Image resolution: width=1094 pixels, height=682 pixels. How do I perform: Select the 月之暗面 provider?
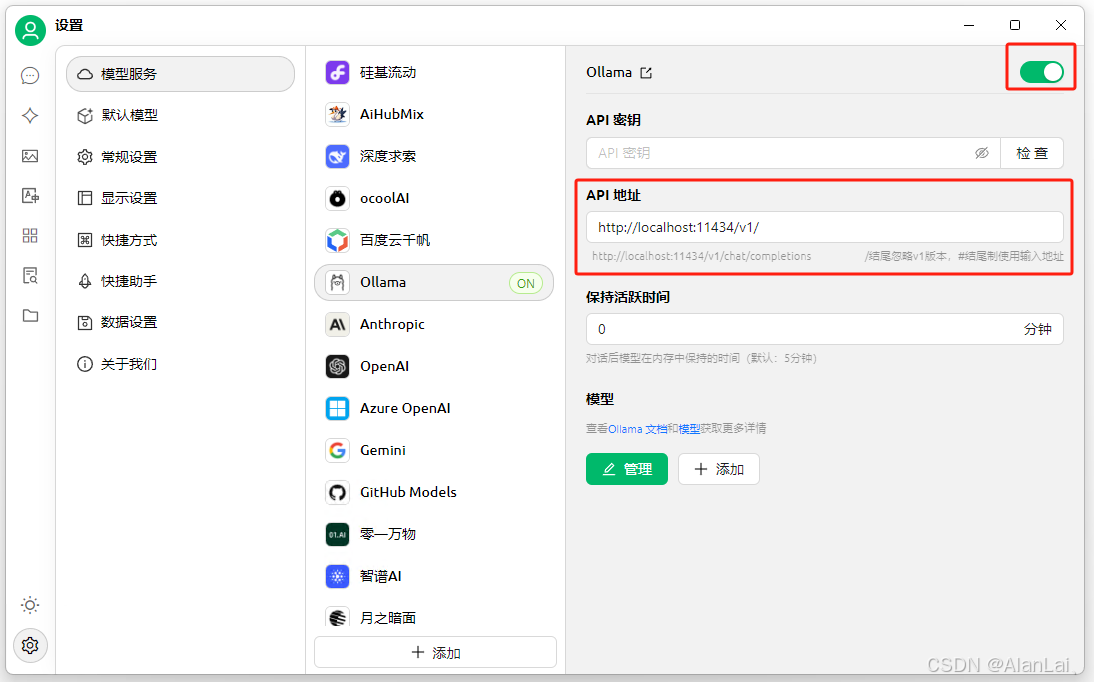(434, 617)
